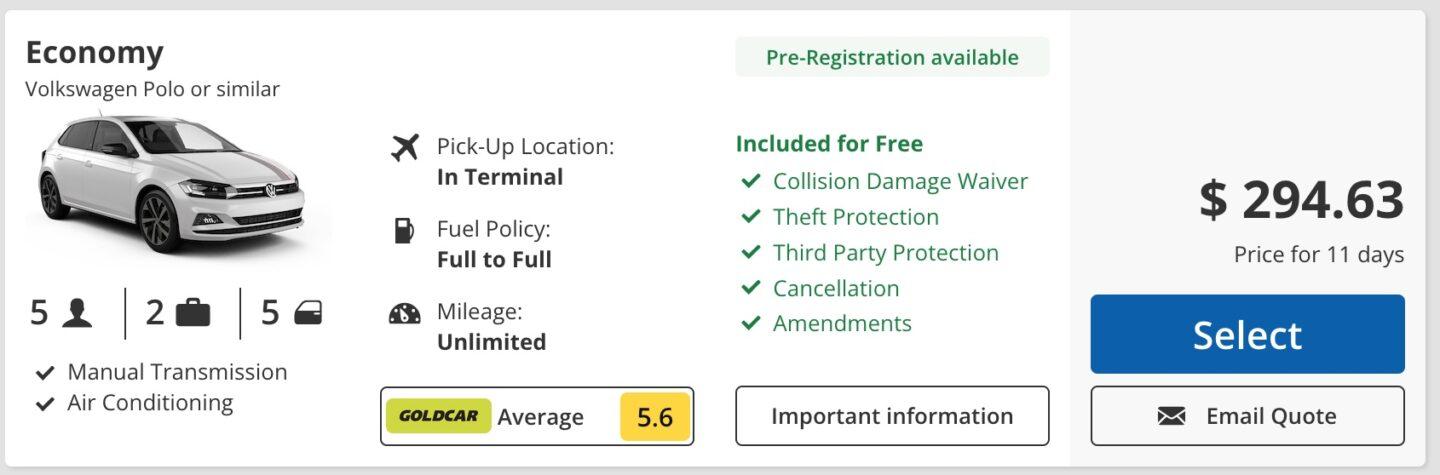Click the passenger seats person icon
Image resolution: width=1440 pixels, height=475 pixels.
coord(77,314)
